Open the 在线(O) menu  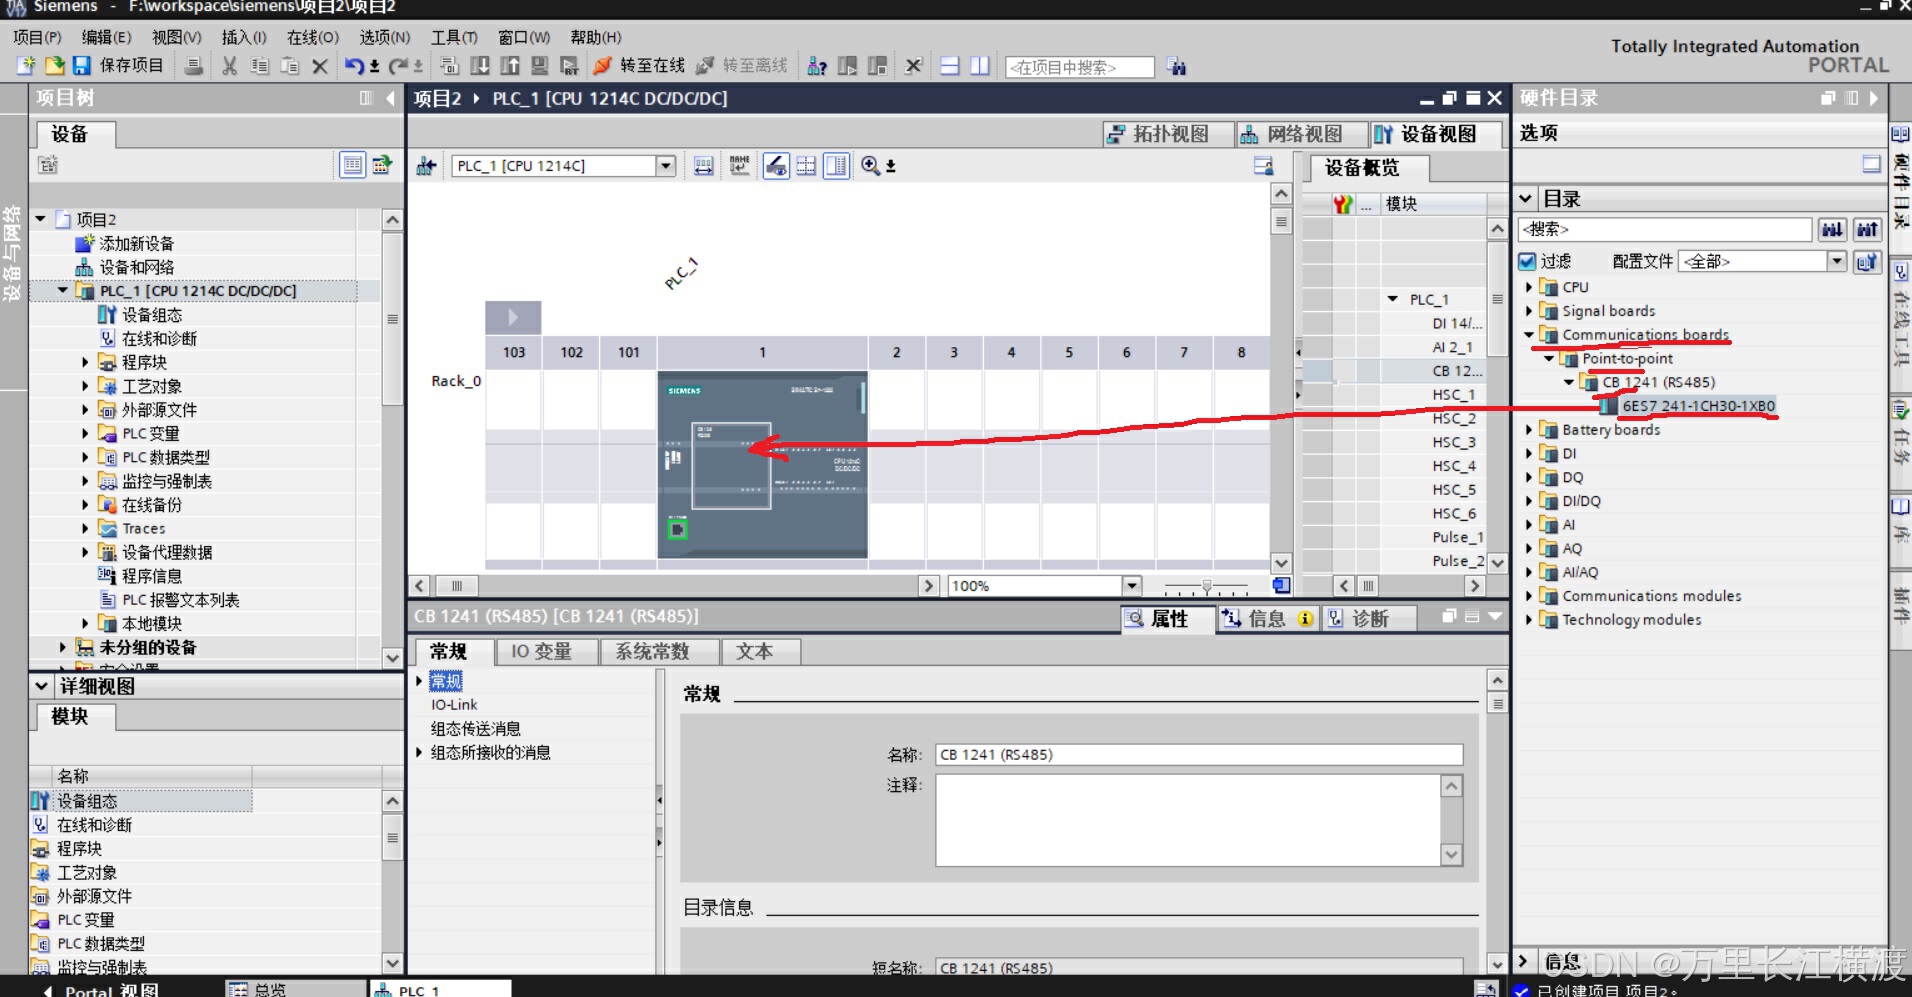tap(313, 37)
